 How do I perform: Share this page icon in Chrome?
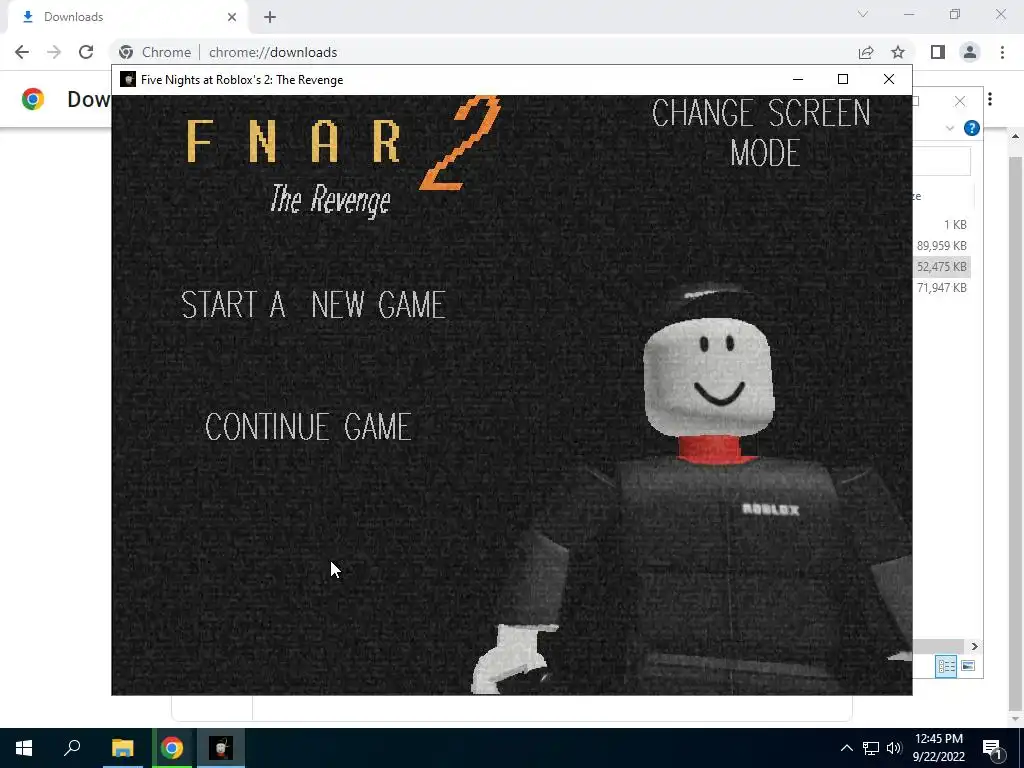866,52
